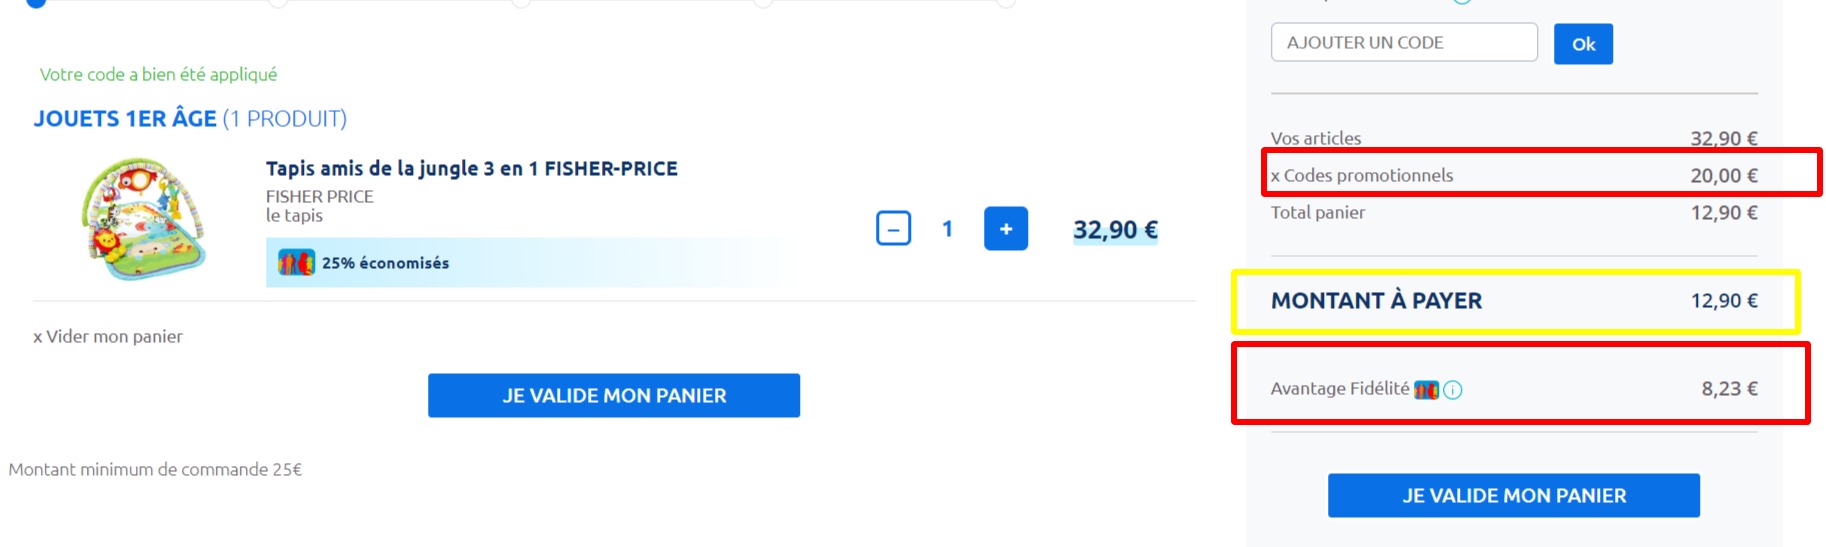1826x547 pixels.
Task: Empty the cart with Vider mon panier
Action: (x=108, y=337)
